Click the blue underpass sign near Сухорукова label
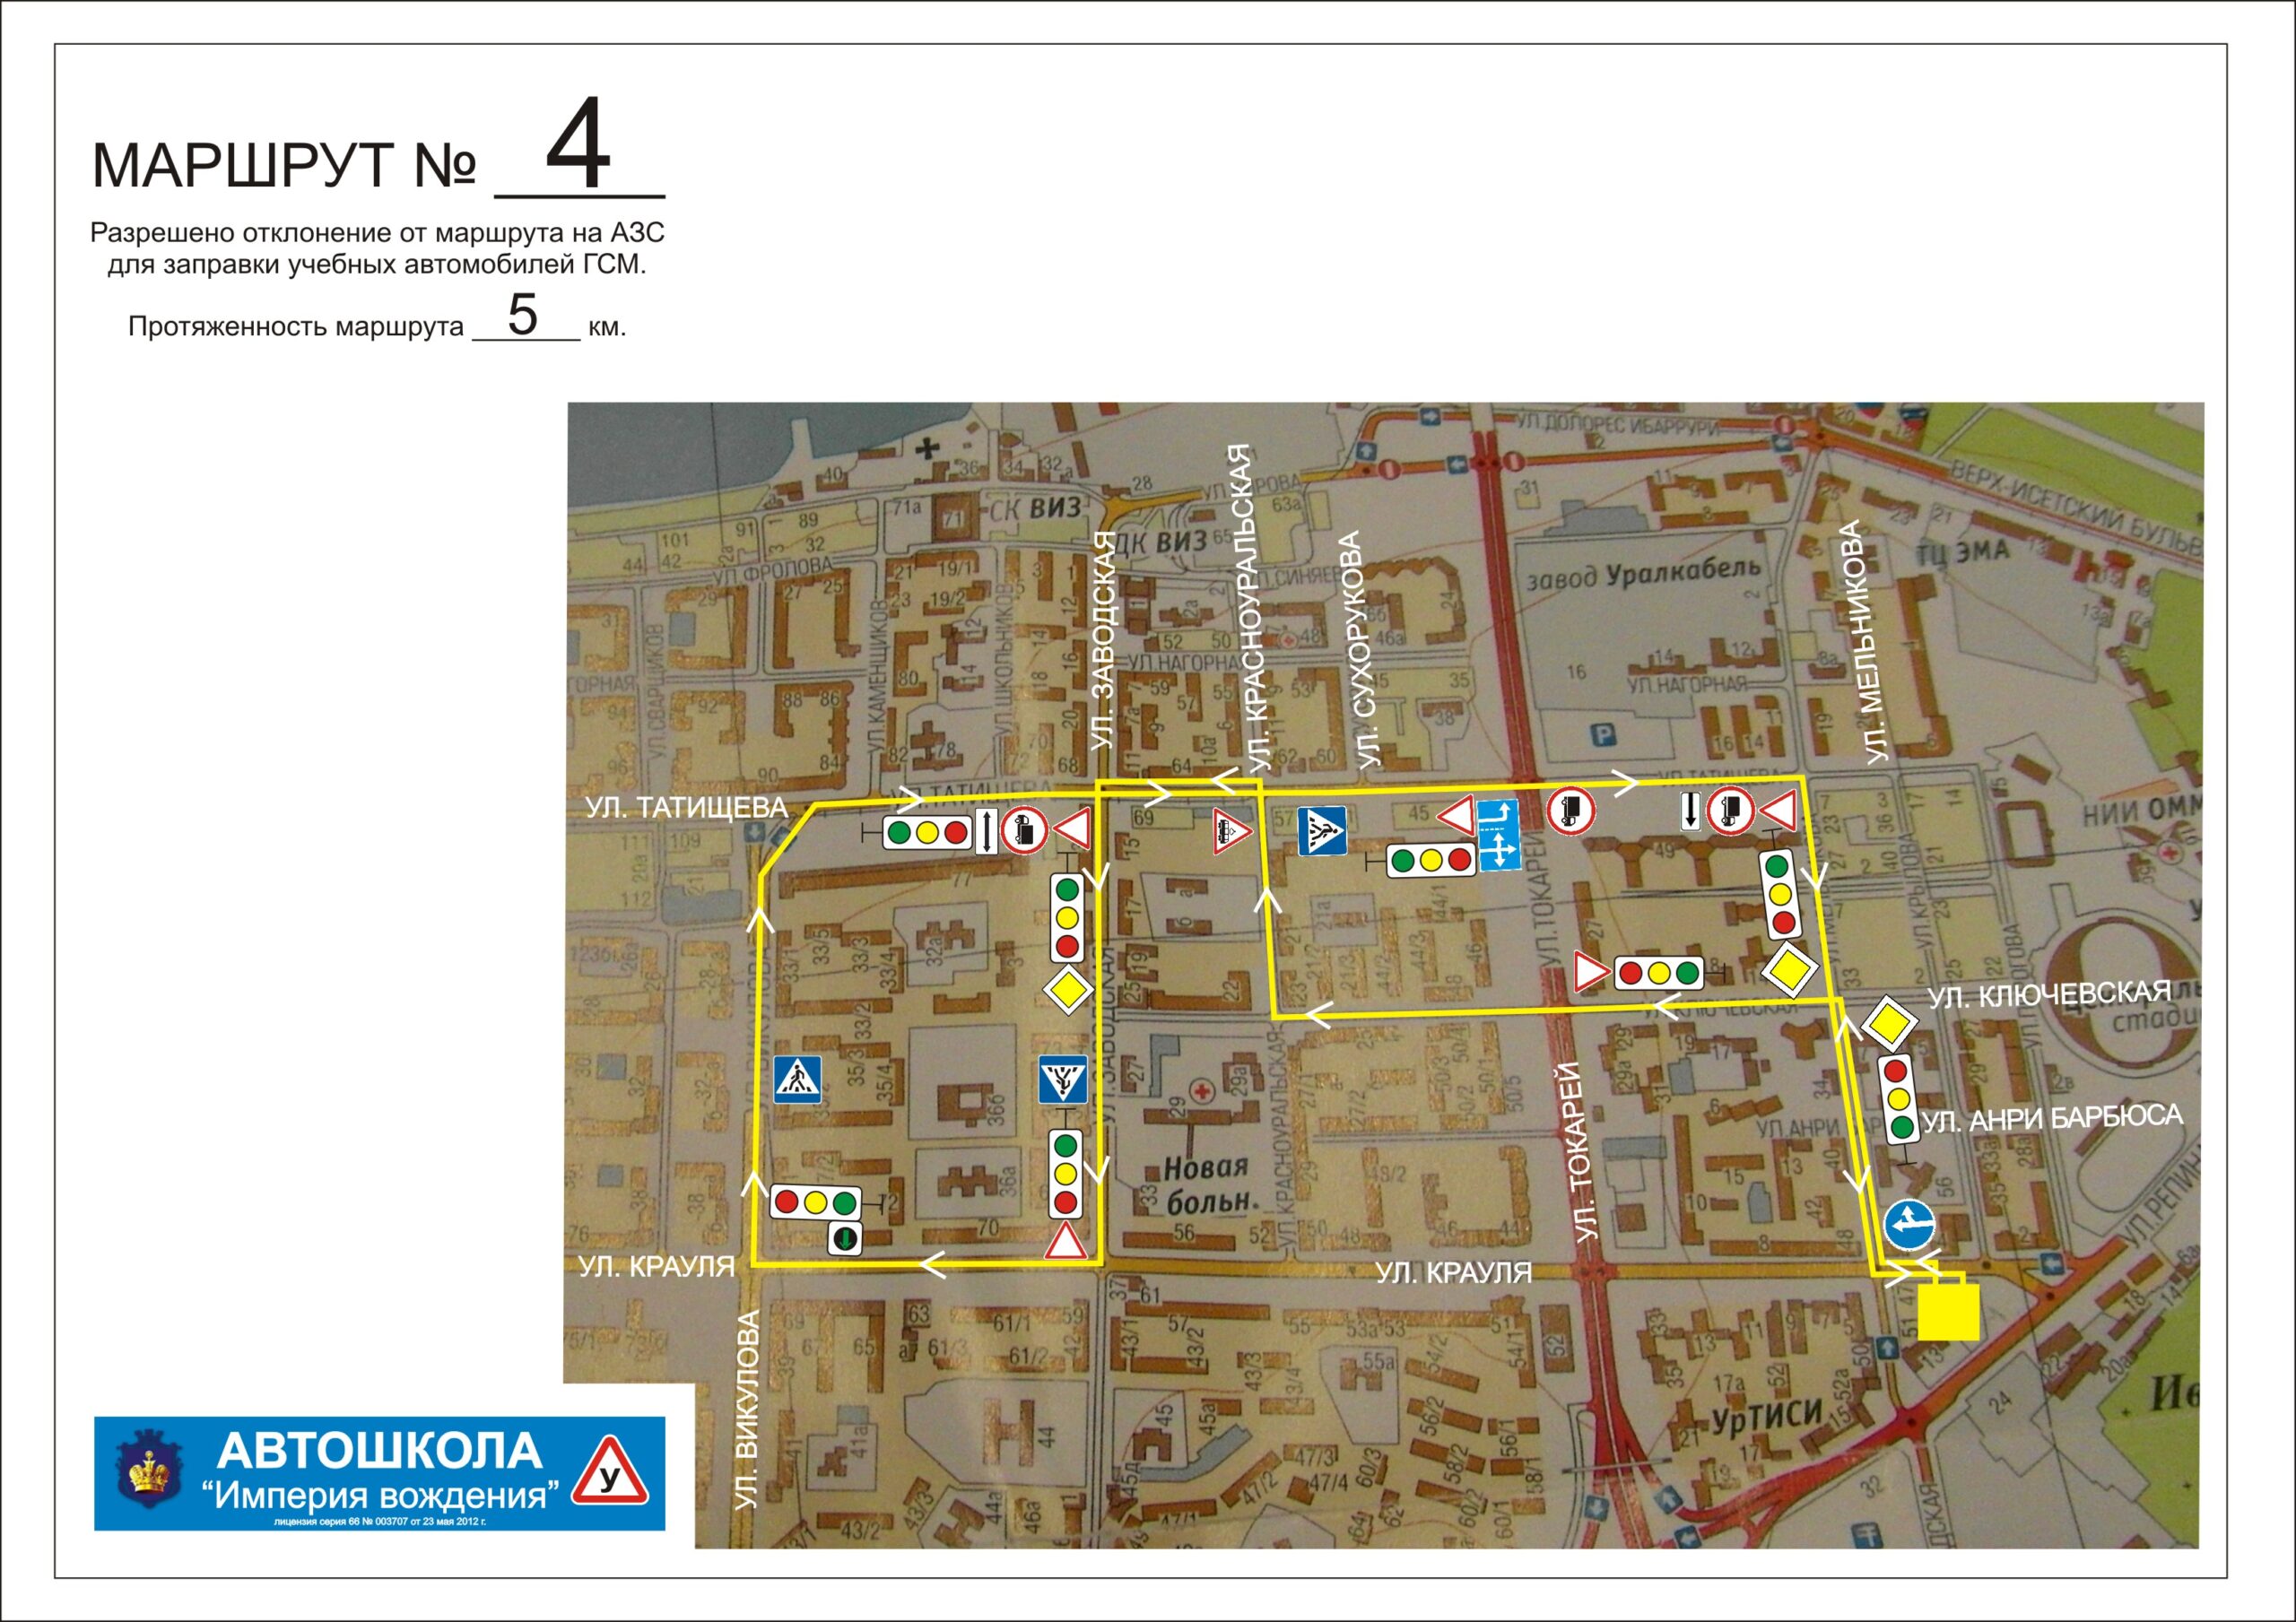2296x1622 pixels. click(x=1322, y=831)
